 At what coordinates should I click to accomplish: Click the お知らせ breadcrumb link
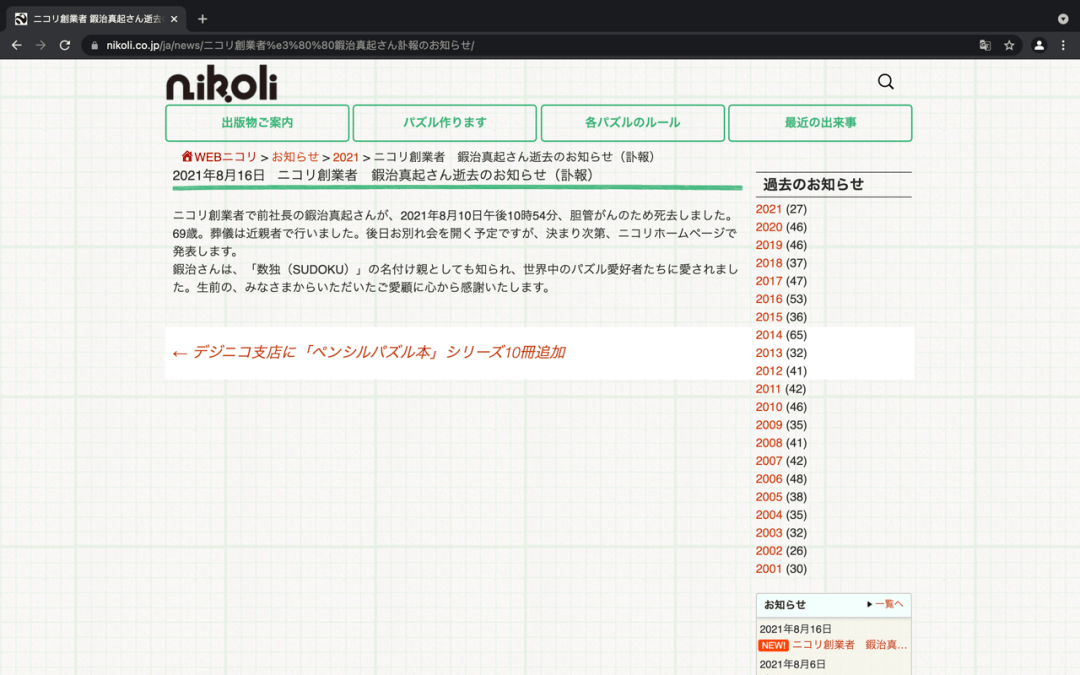click(295, 157)
